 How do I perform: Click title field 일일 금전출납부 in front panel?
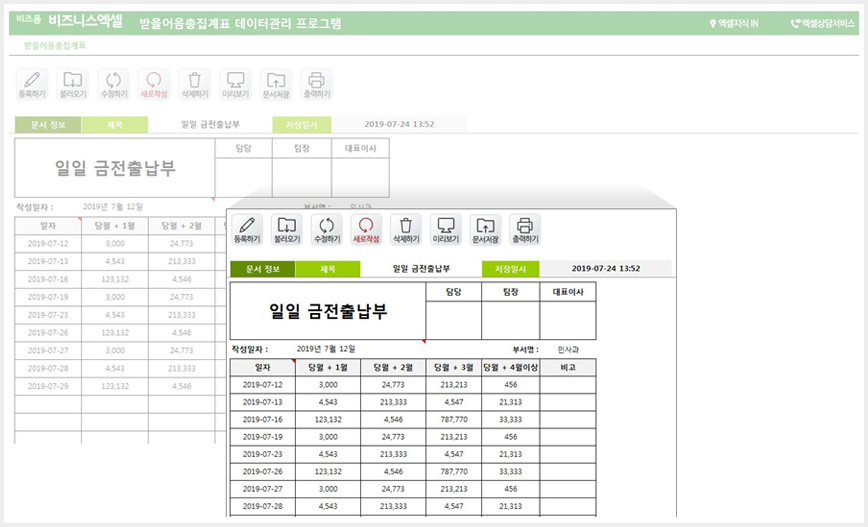coord(421,269)
